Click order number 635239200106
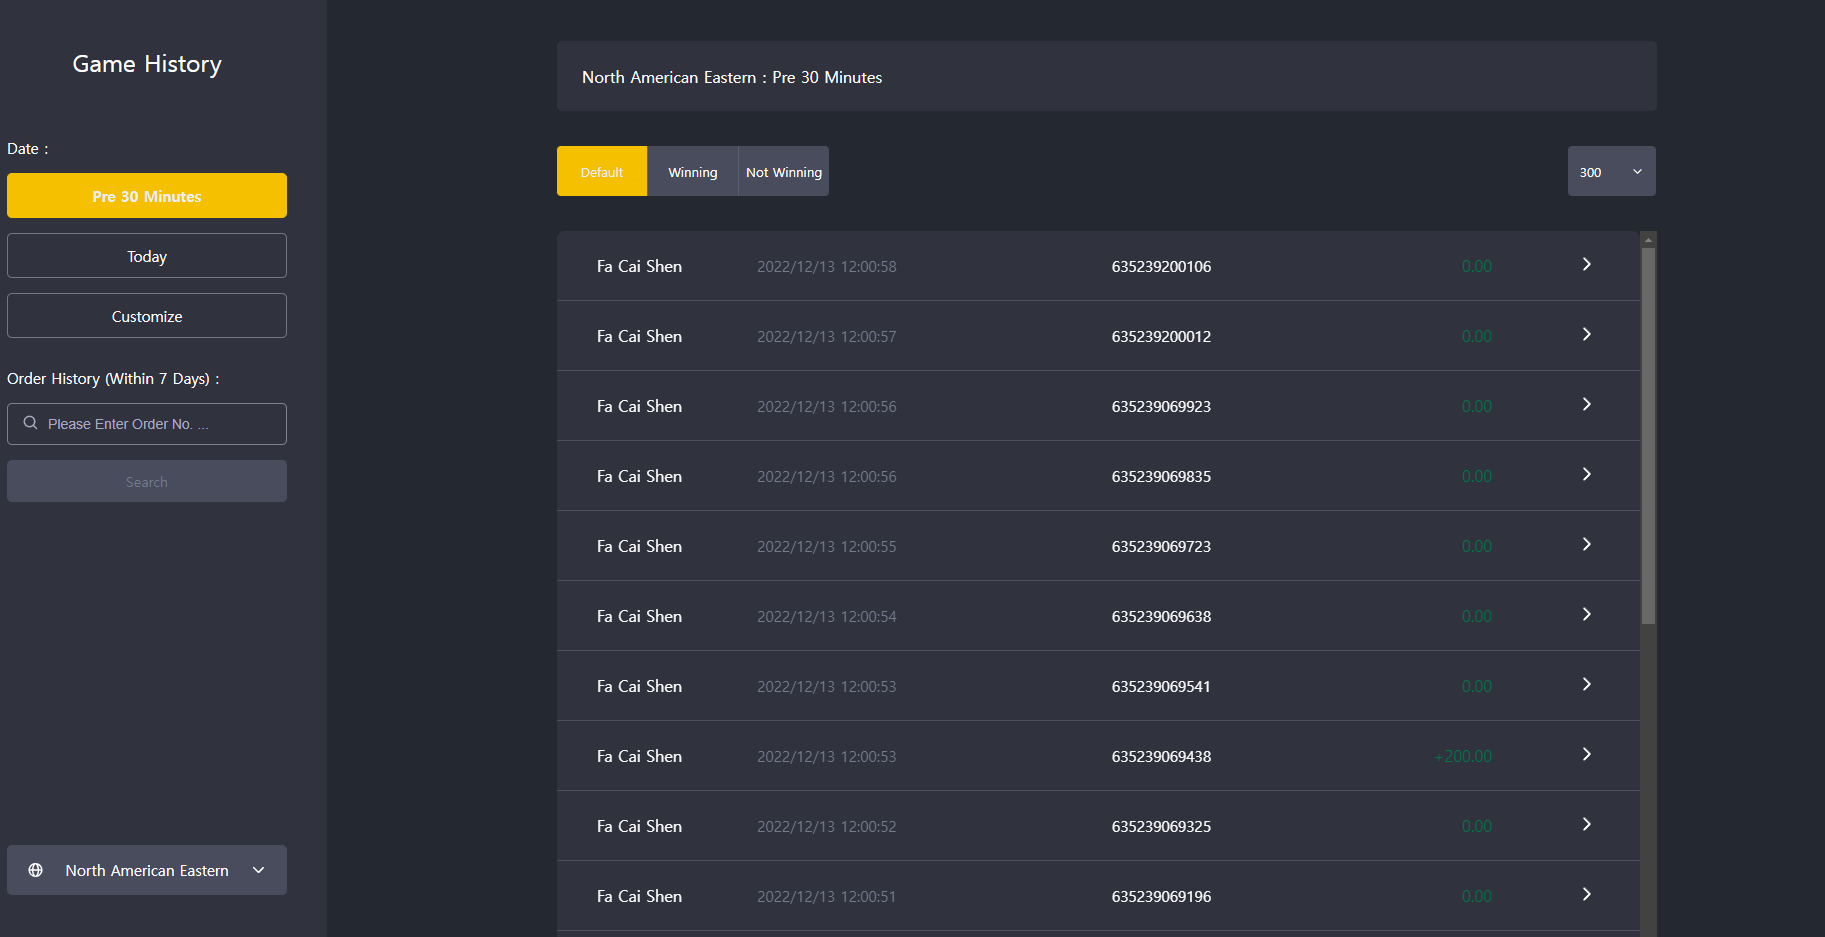Screen dimensions: 1825x937 pyautogui.click(x=1161, y=266)
